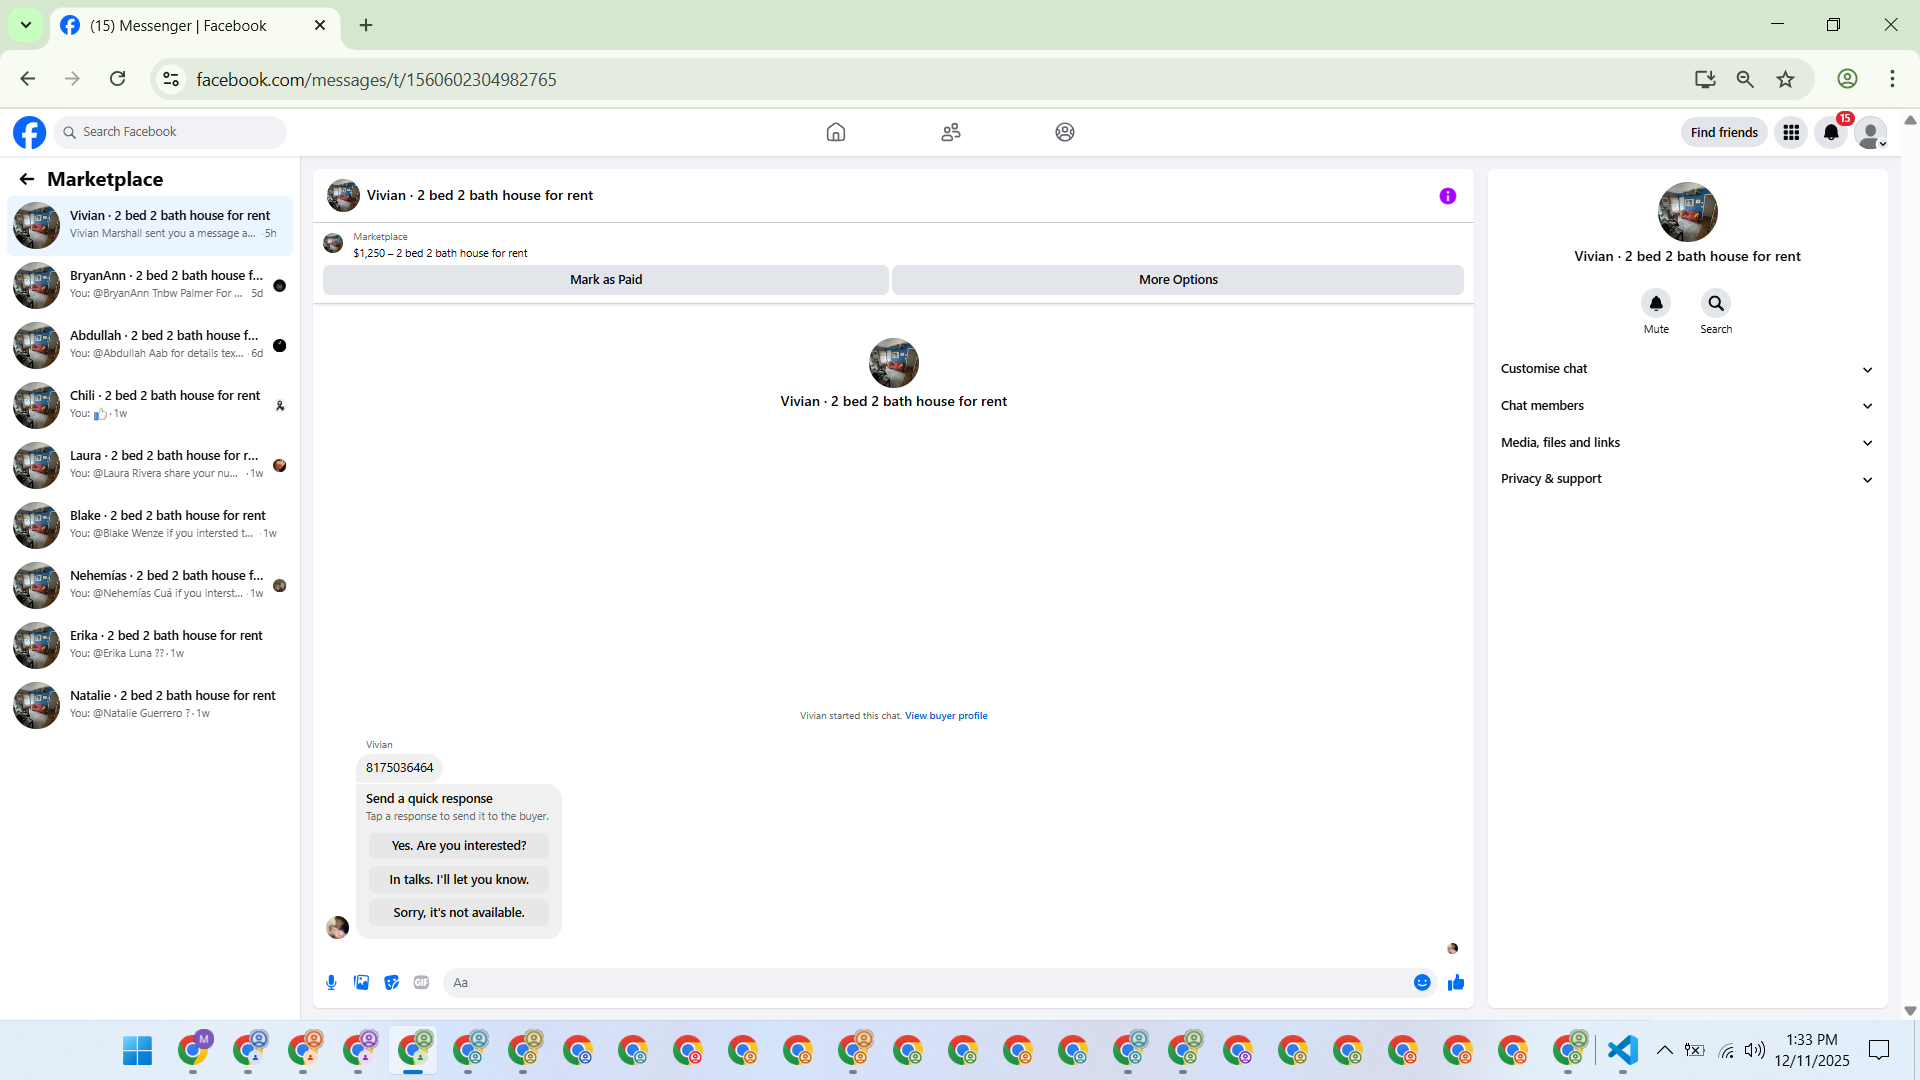Screen dimensions: 1920x1080
Task: Open the GIF picker icon
Action: click(x=421, y=983)
